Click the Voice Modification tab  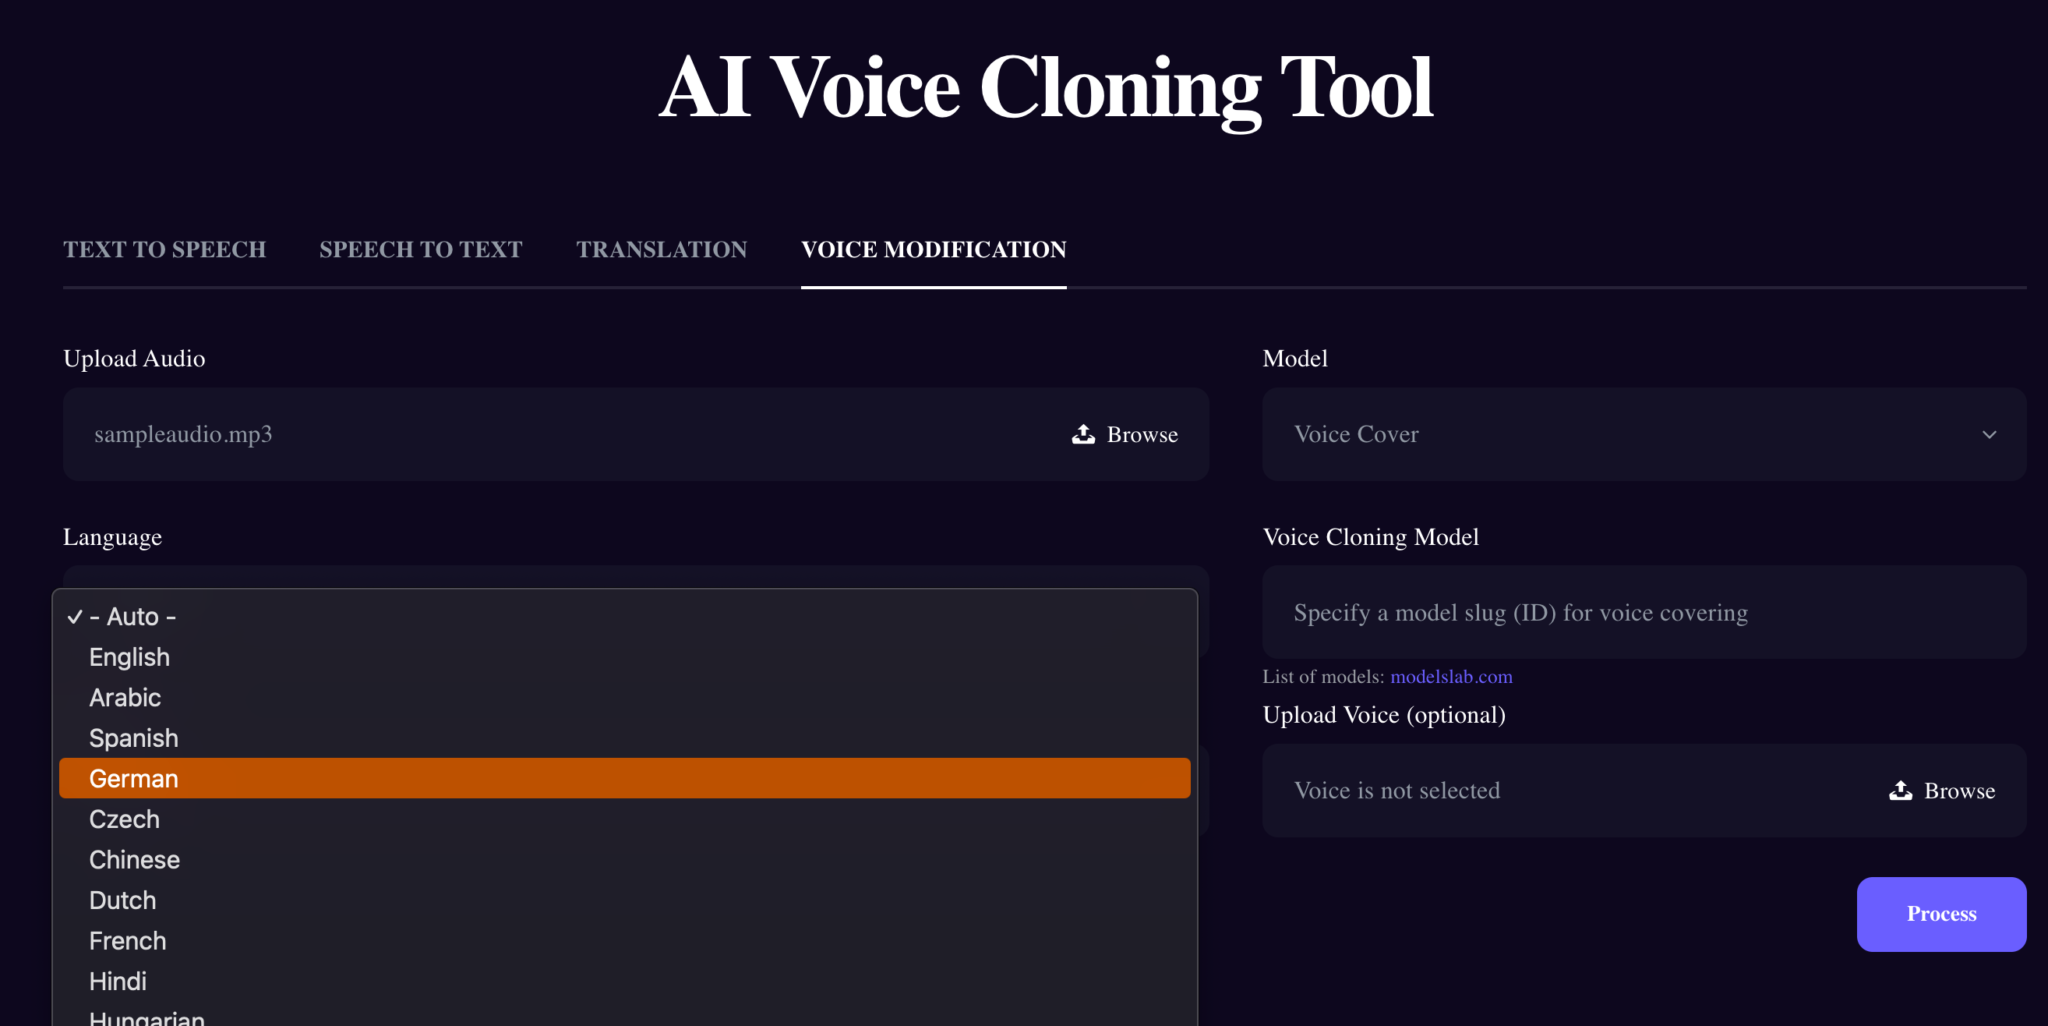pos(932,249)
